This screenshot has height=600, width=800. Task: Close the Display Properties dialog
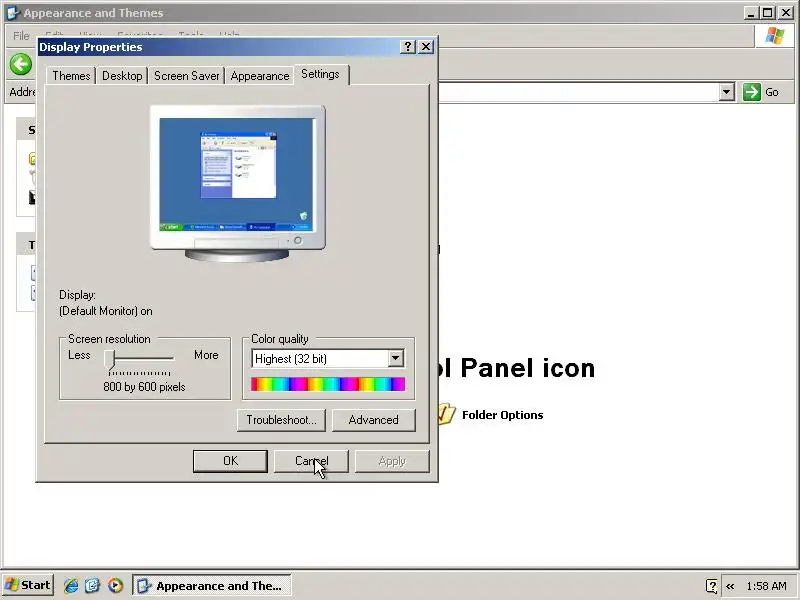coord(426,47)
